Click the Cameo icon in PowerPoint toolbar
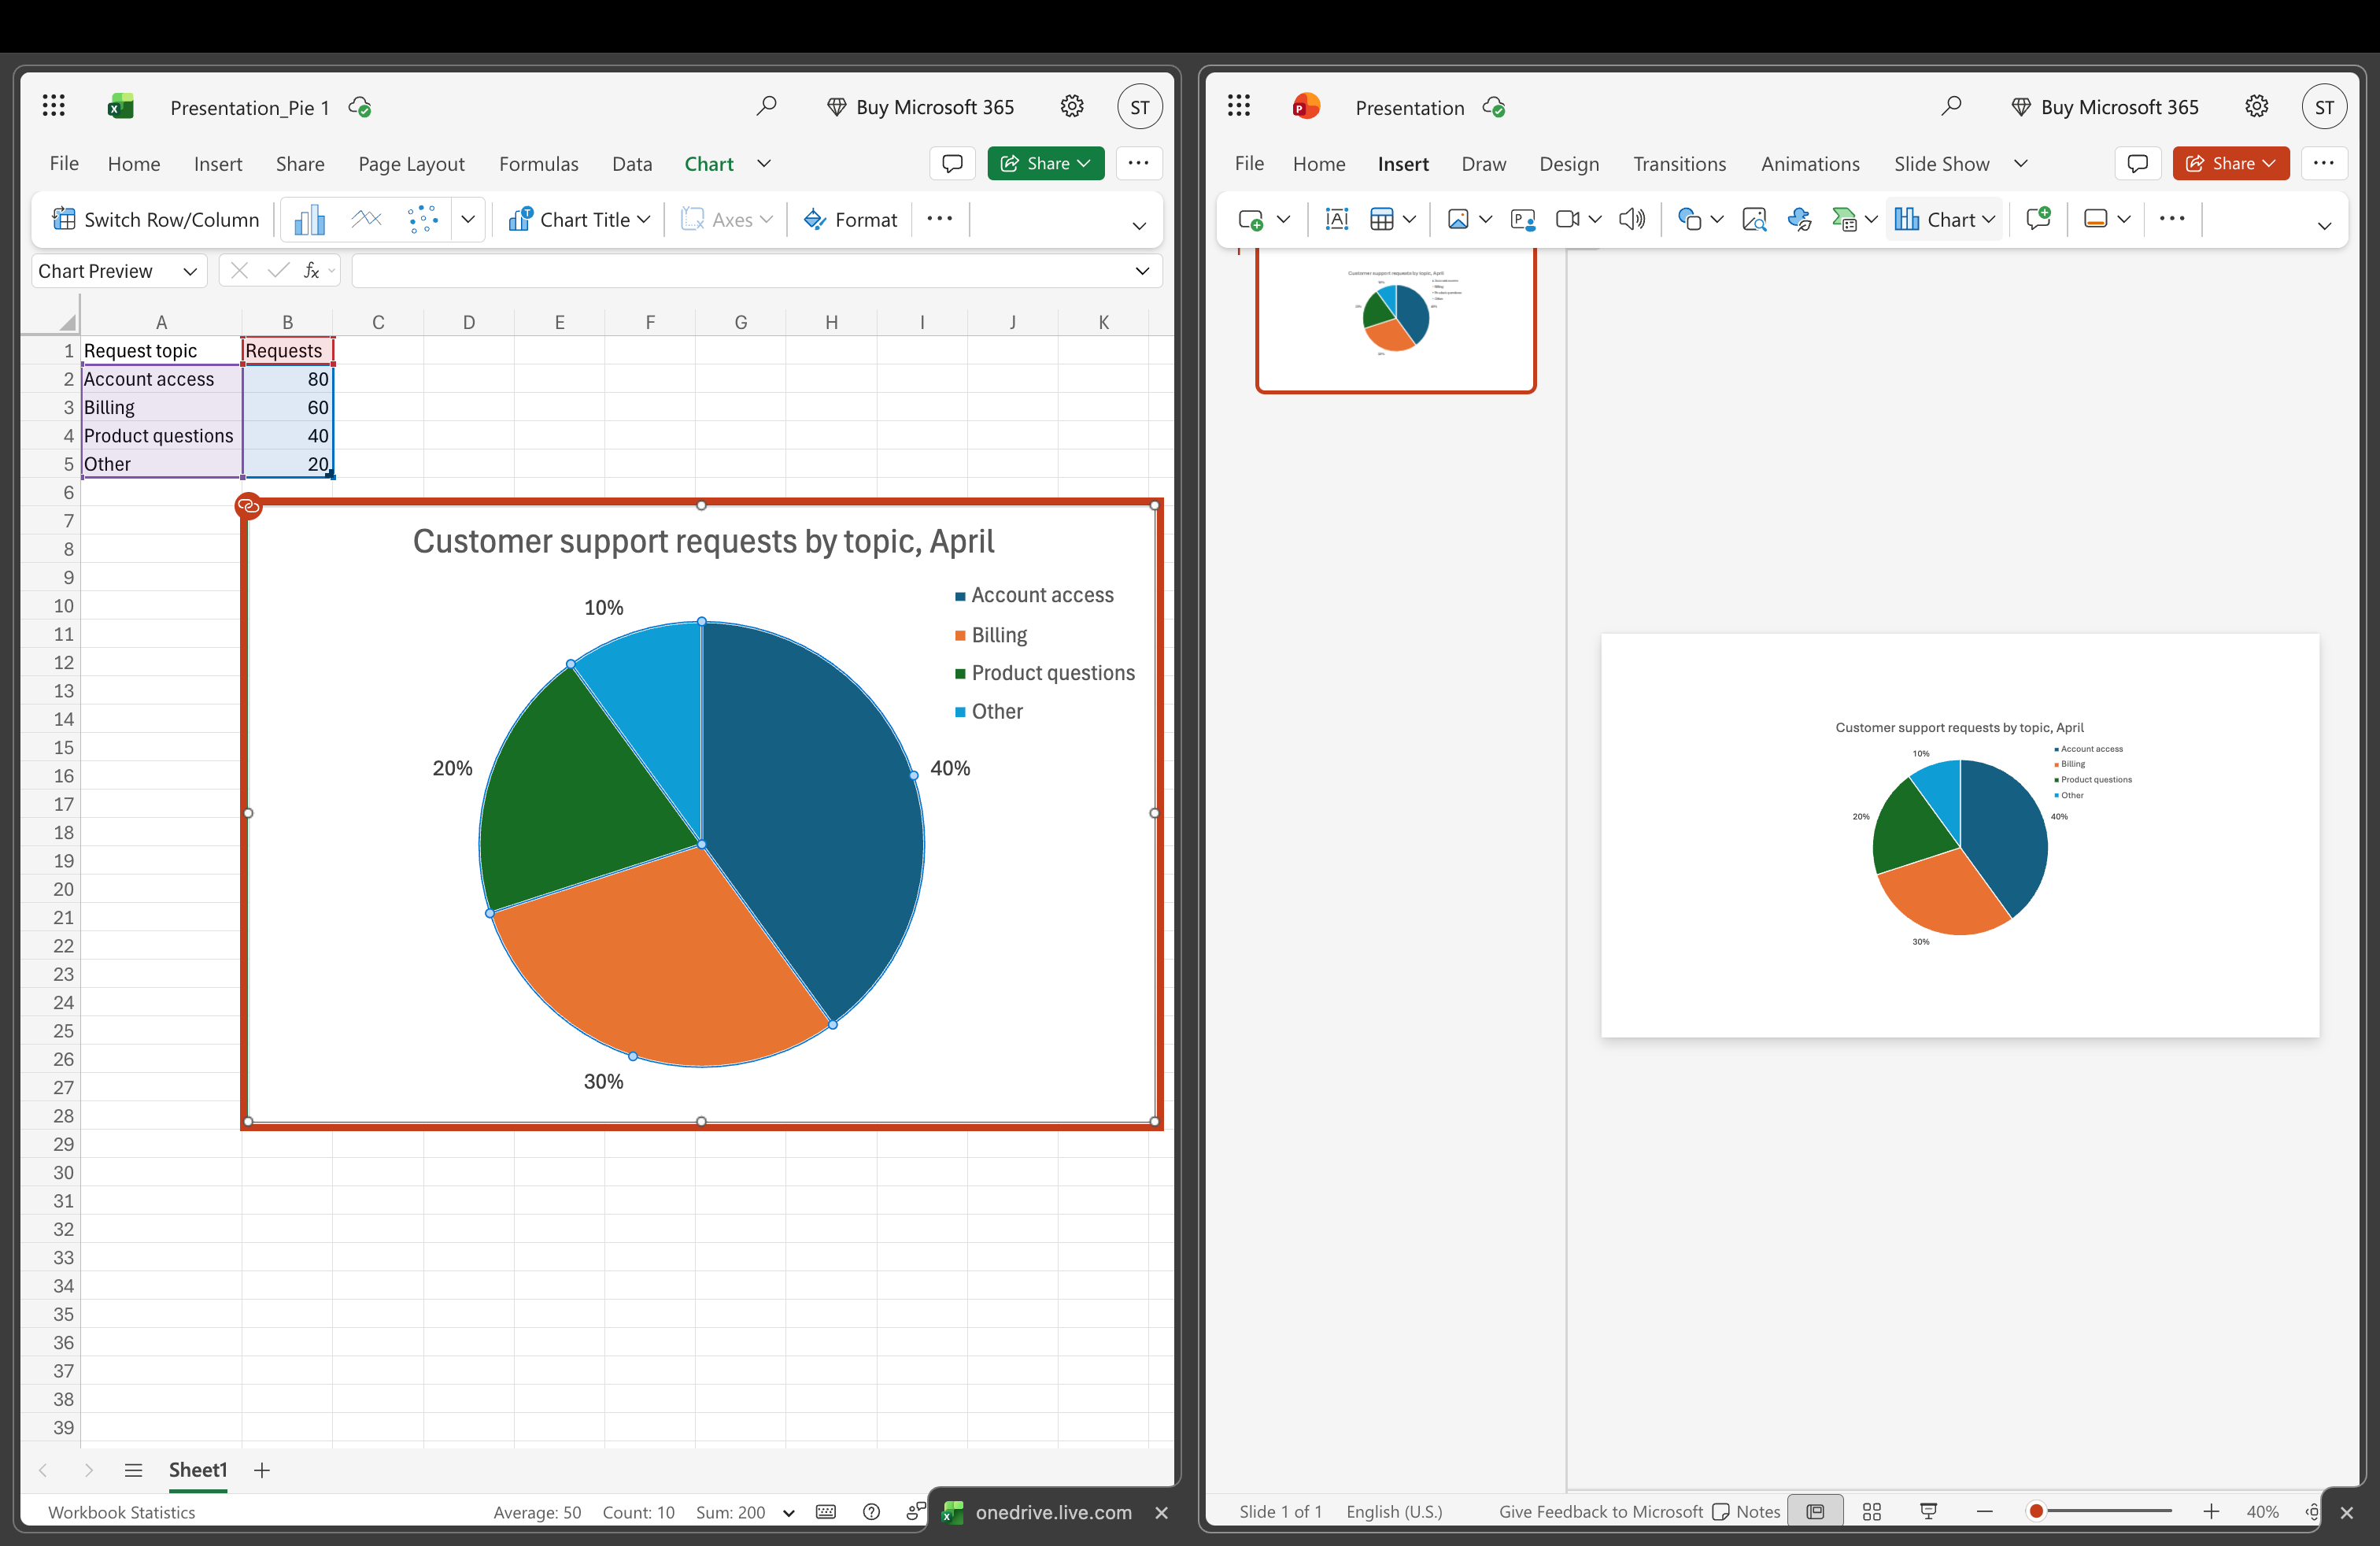This screenshot has width=2380, height=1546. click(x=1522, y=219)
